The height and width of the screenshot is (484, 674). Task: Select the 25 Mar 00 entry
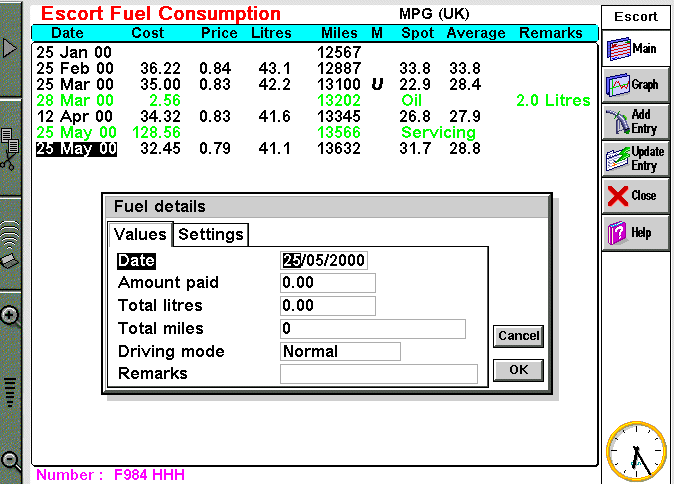point(314,84)
